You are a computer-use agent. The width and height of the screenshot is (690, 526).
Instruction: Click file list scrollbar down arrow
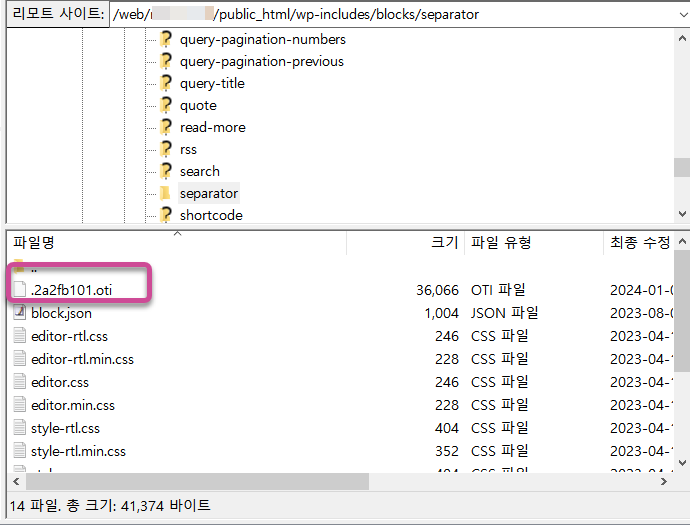pos(682,462)
